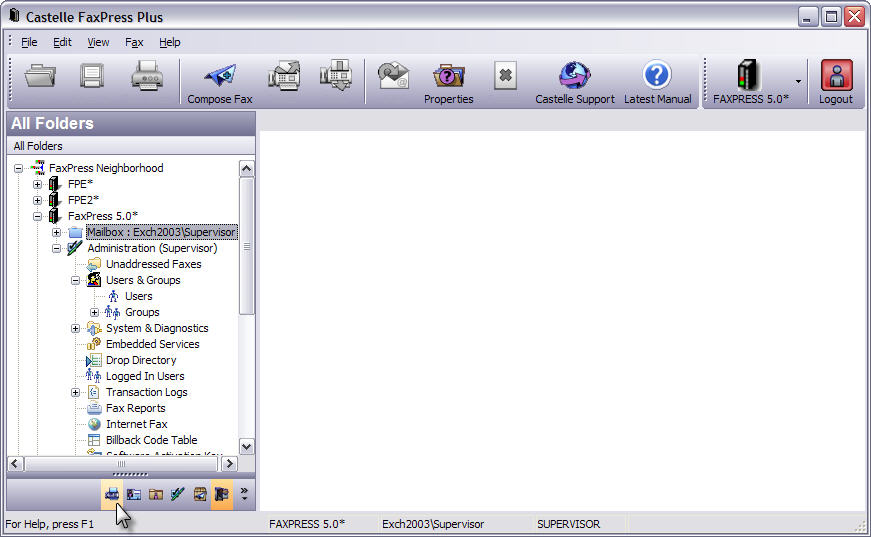Click the horizontal scroll left arrow
Viewport: 871px width, 537px height.
pos(16,464)
